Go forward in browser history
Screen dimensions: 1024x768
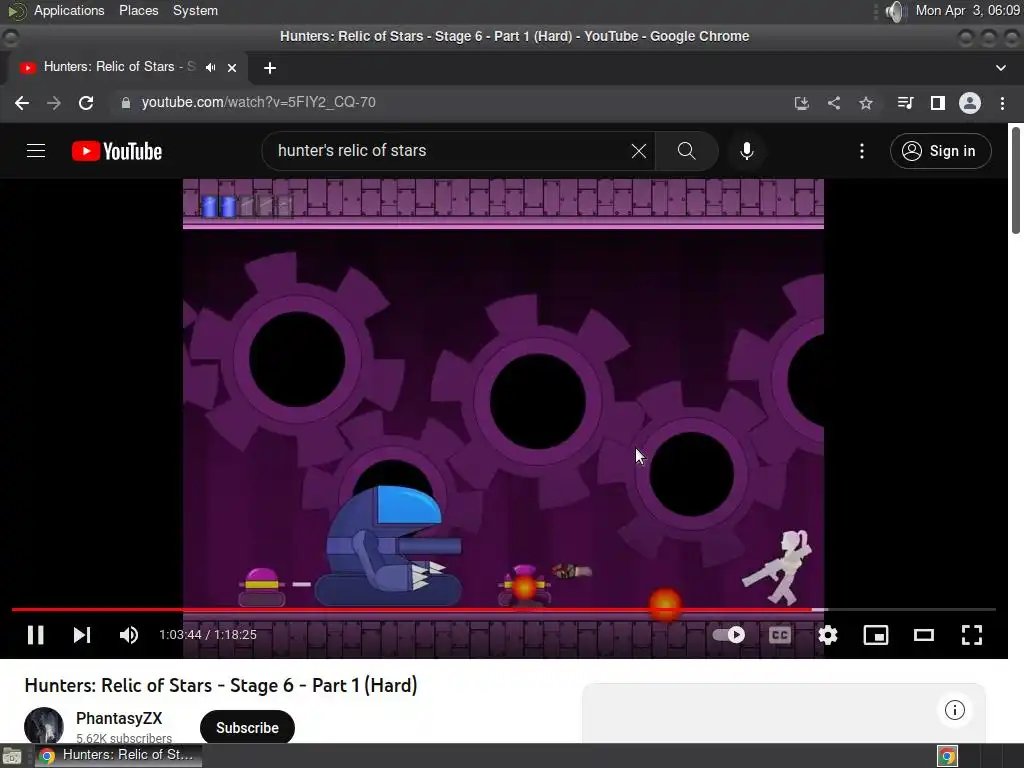coord(54,103)
